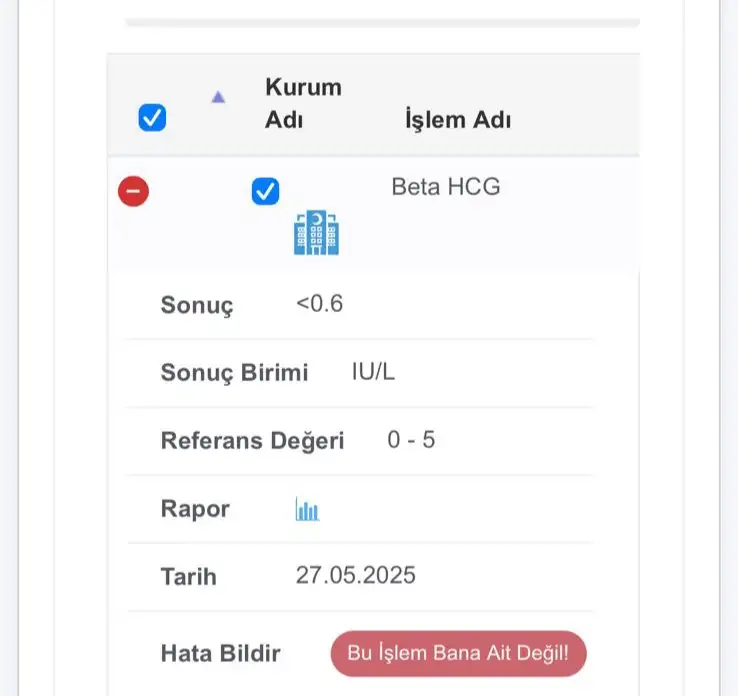The image size is (738, 696).
Task: Click the Sonuç Birimi label
Action: pos(234,373)
